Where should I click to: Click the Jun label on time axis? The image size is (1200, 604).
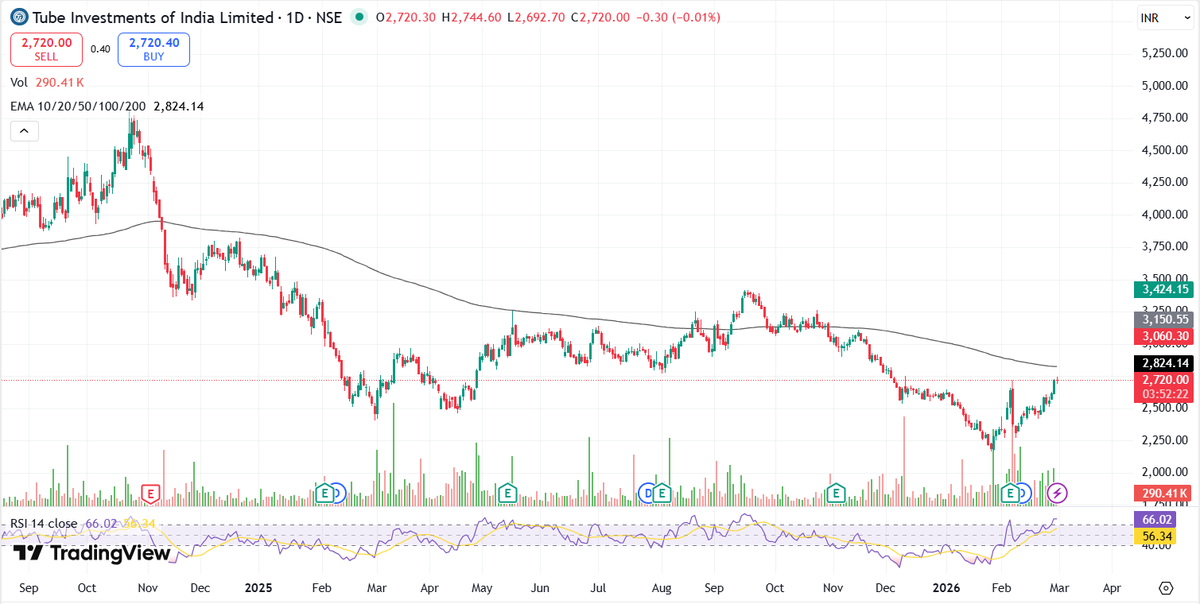pos(541,588)
